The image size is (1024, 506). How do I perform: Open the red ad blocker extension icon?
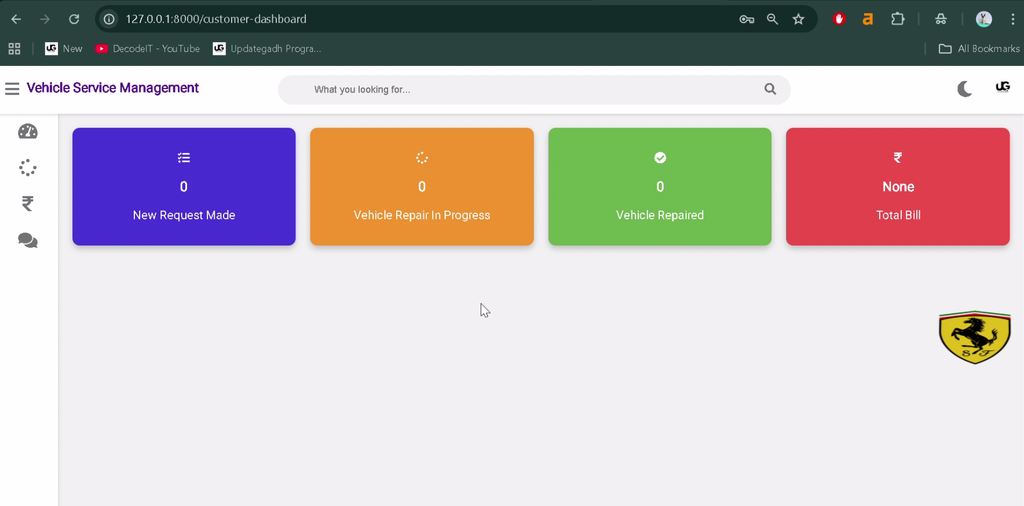point(840,19)
